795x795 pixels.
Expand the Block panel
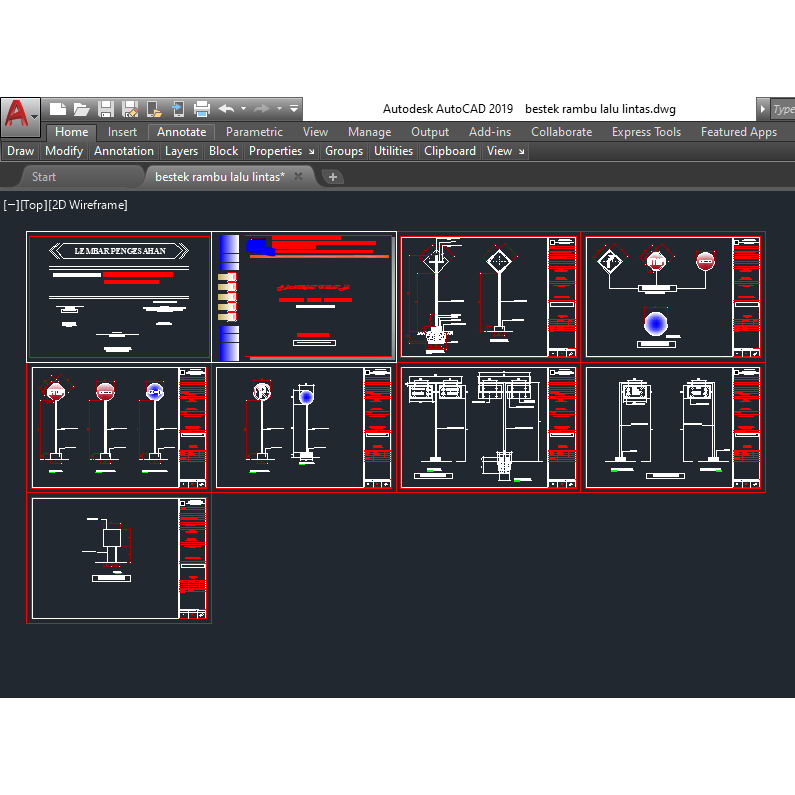(223, 151)
